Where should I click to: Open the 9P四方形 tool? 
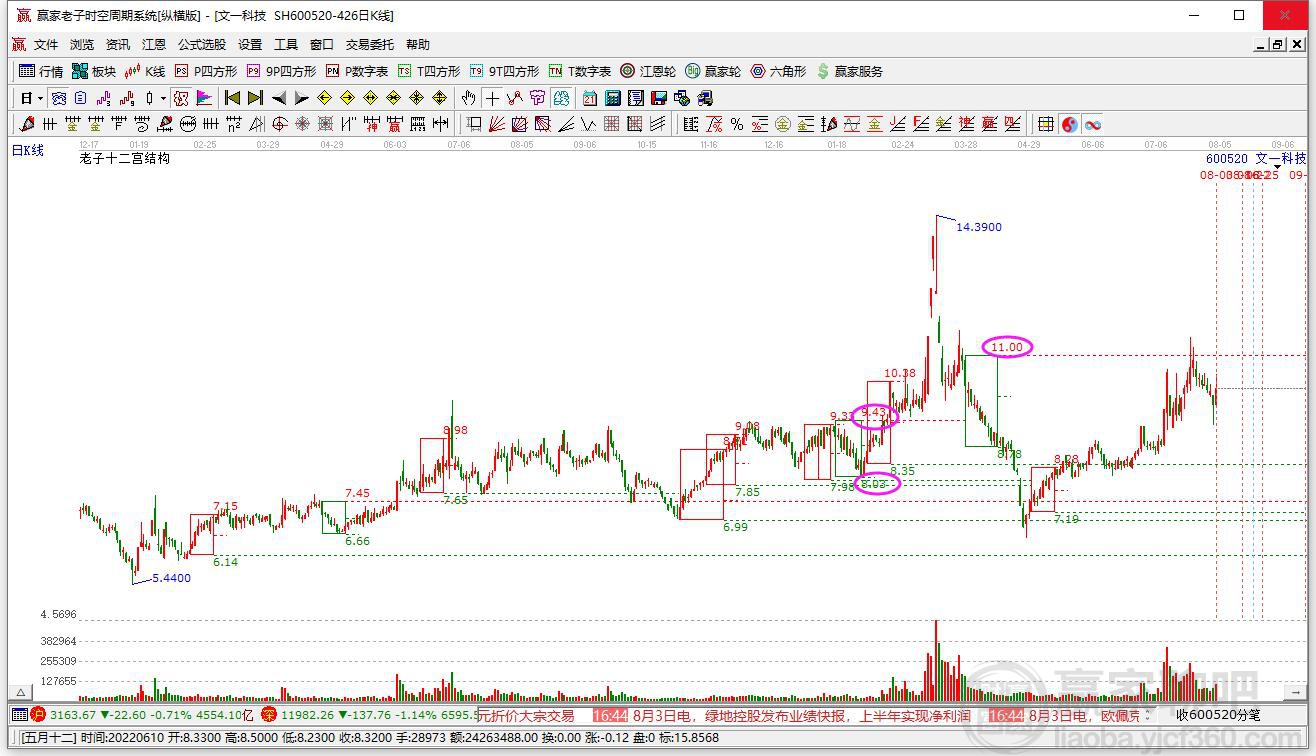coord(282,71)
